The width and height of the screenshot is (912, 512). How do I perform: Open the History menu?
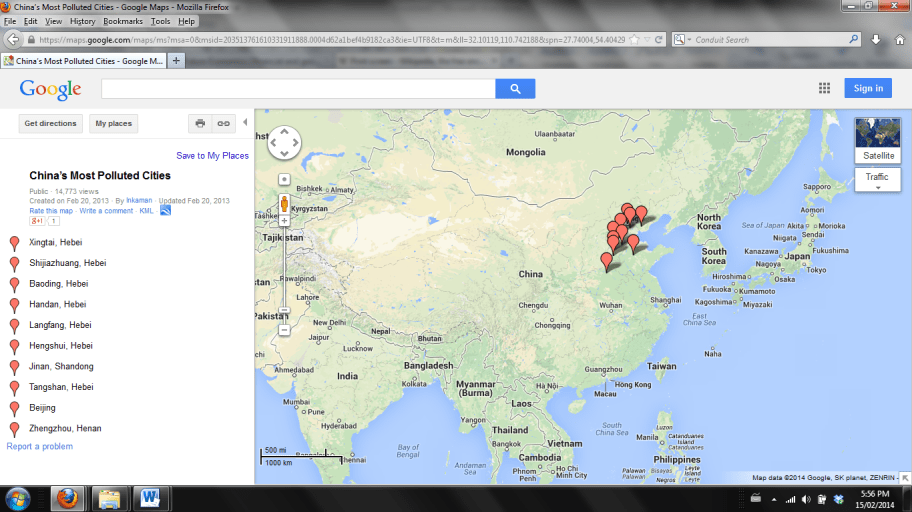83,21
